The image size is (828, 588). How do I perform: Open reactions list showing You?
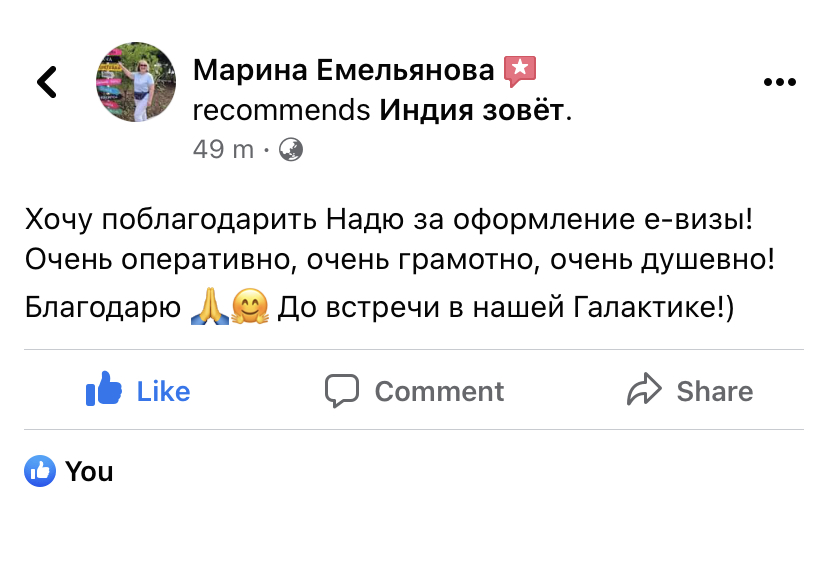point(89,472)
